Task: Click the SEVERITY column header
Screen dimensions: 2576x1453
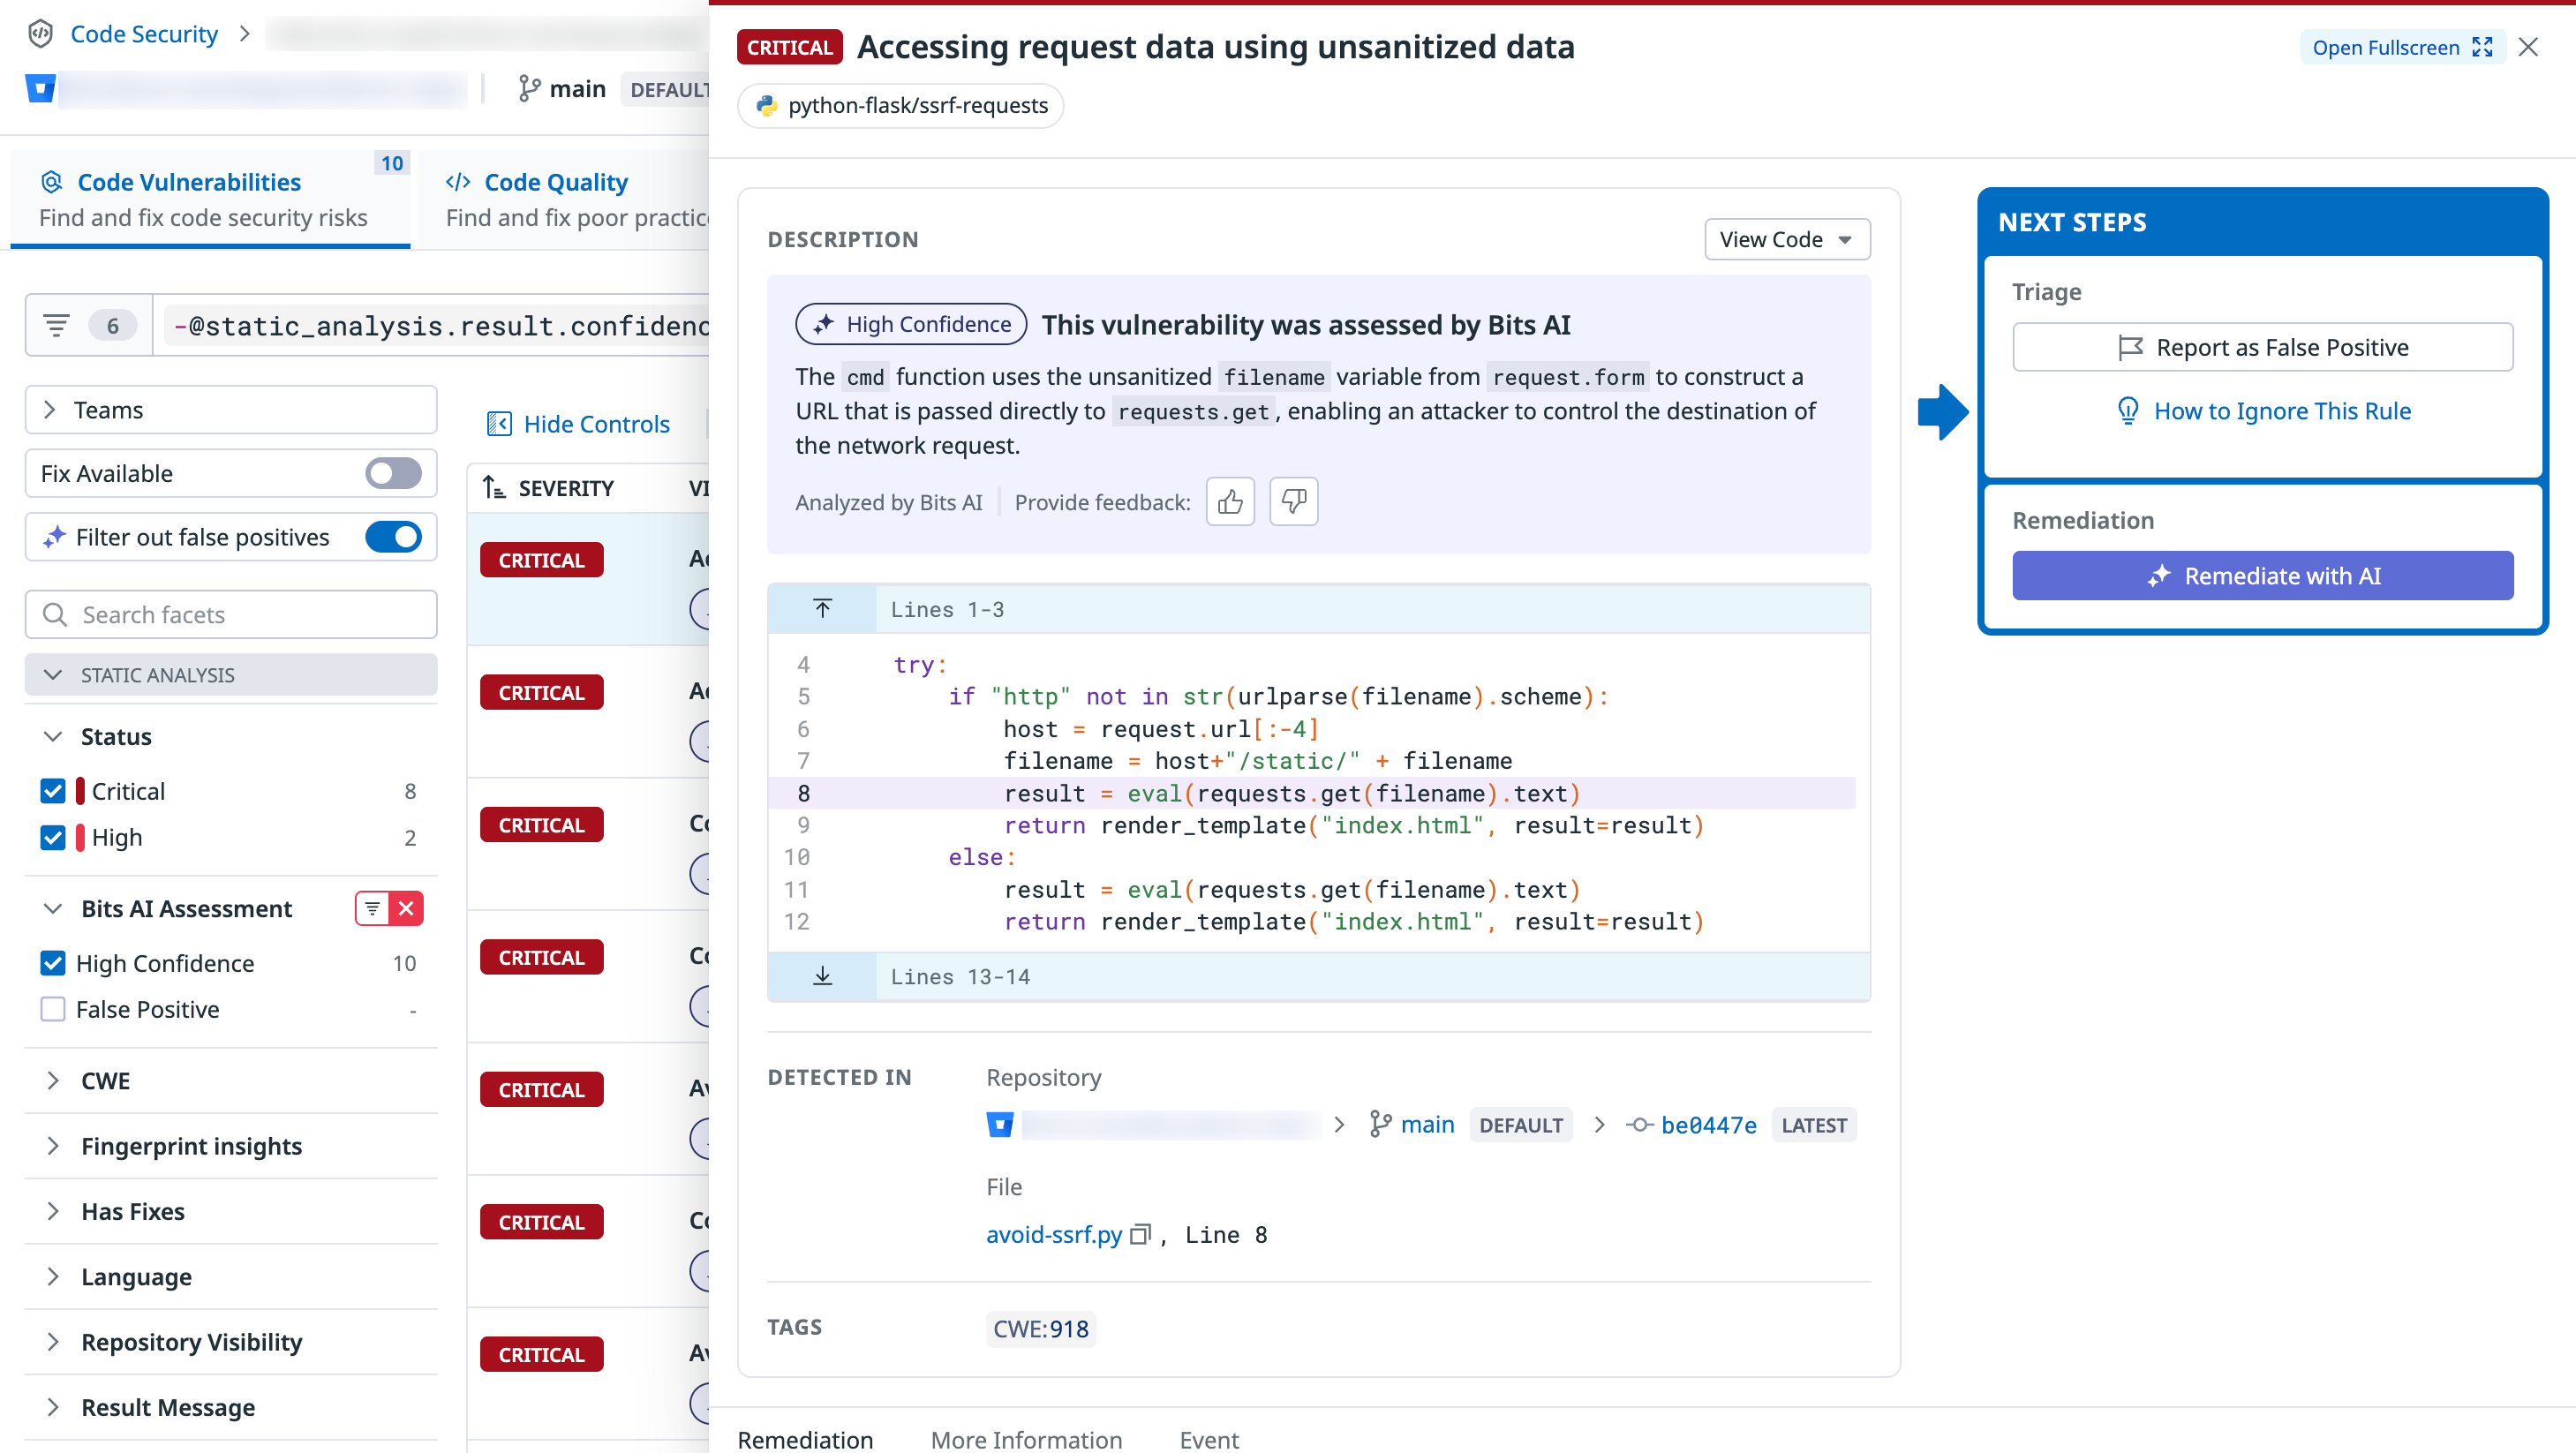Action: (x=566, y=488)
